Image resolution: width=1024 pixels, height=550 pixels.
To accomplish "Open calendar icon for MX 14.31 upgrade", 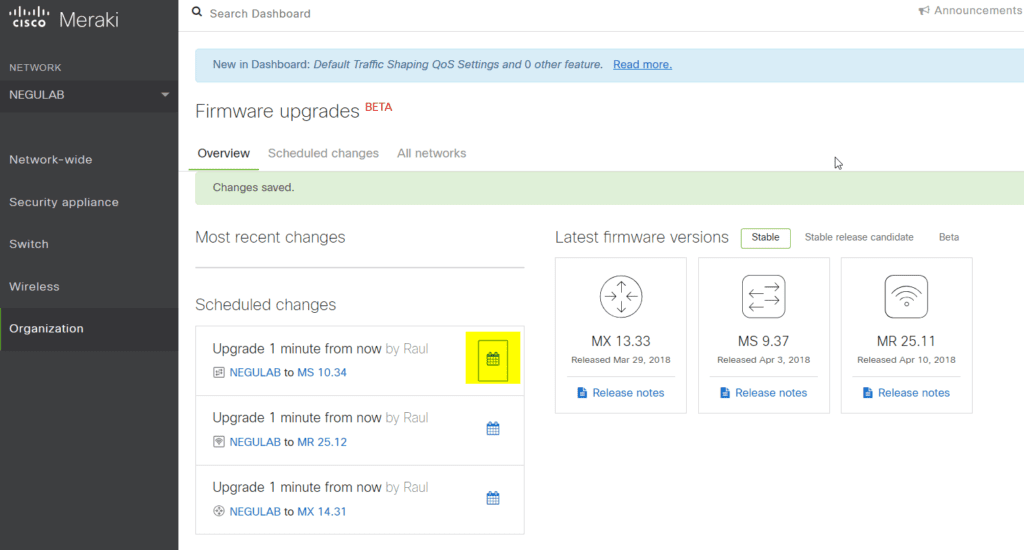I will click(493, 498).
